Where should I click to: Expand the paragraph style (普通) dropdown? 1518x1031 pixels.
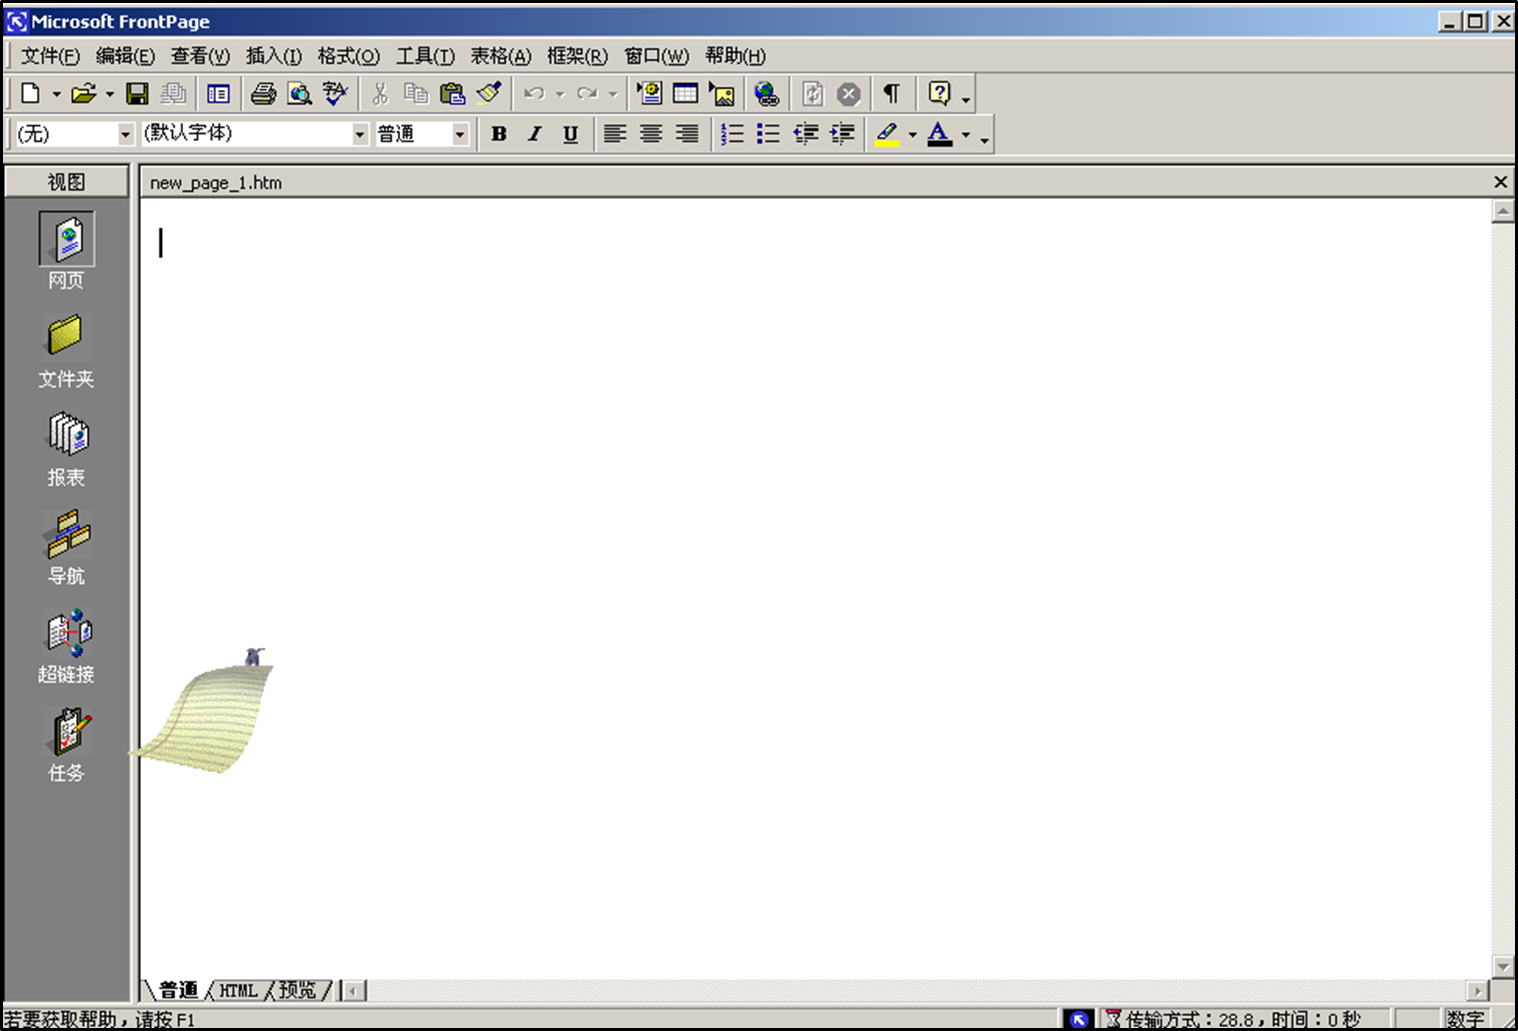[x=459, y=133]
